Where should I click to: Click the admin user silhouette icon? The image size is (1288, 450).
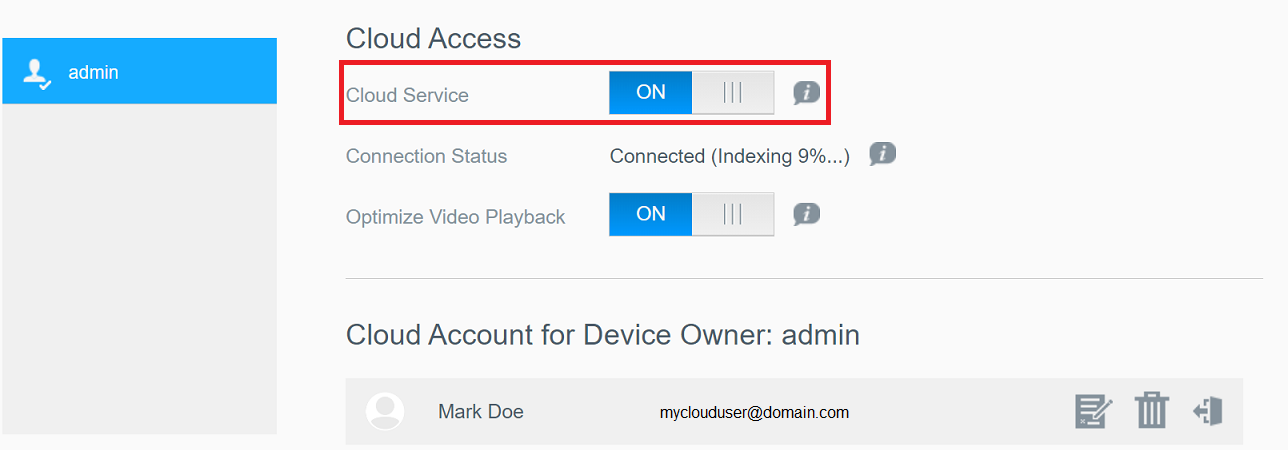pyautogui.click(x=38, y=73)
